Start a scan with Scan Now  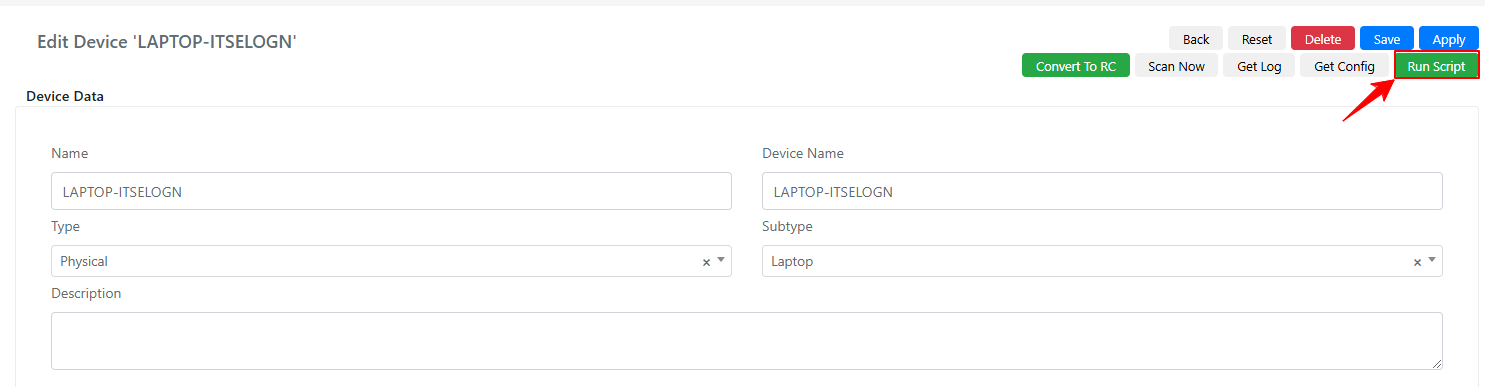tap(1176, 66)
